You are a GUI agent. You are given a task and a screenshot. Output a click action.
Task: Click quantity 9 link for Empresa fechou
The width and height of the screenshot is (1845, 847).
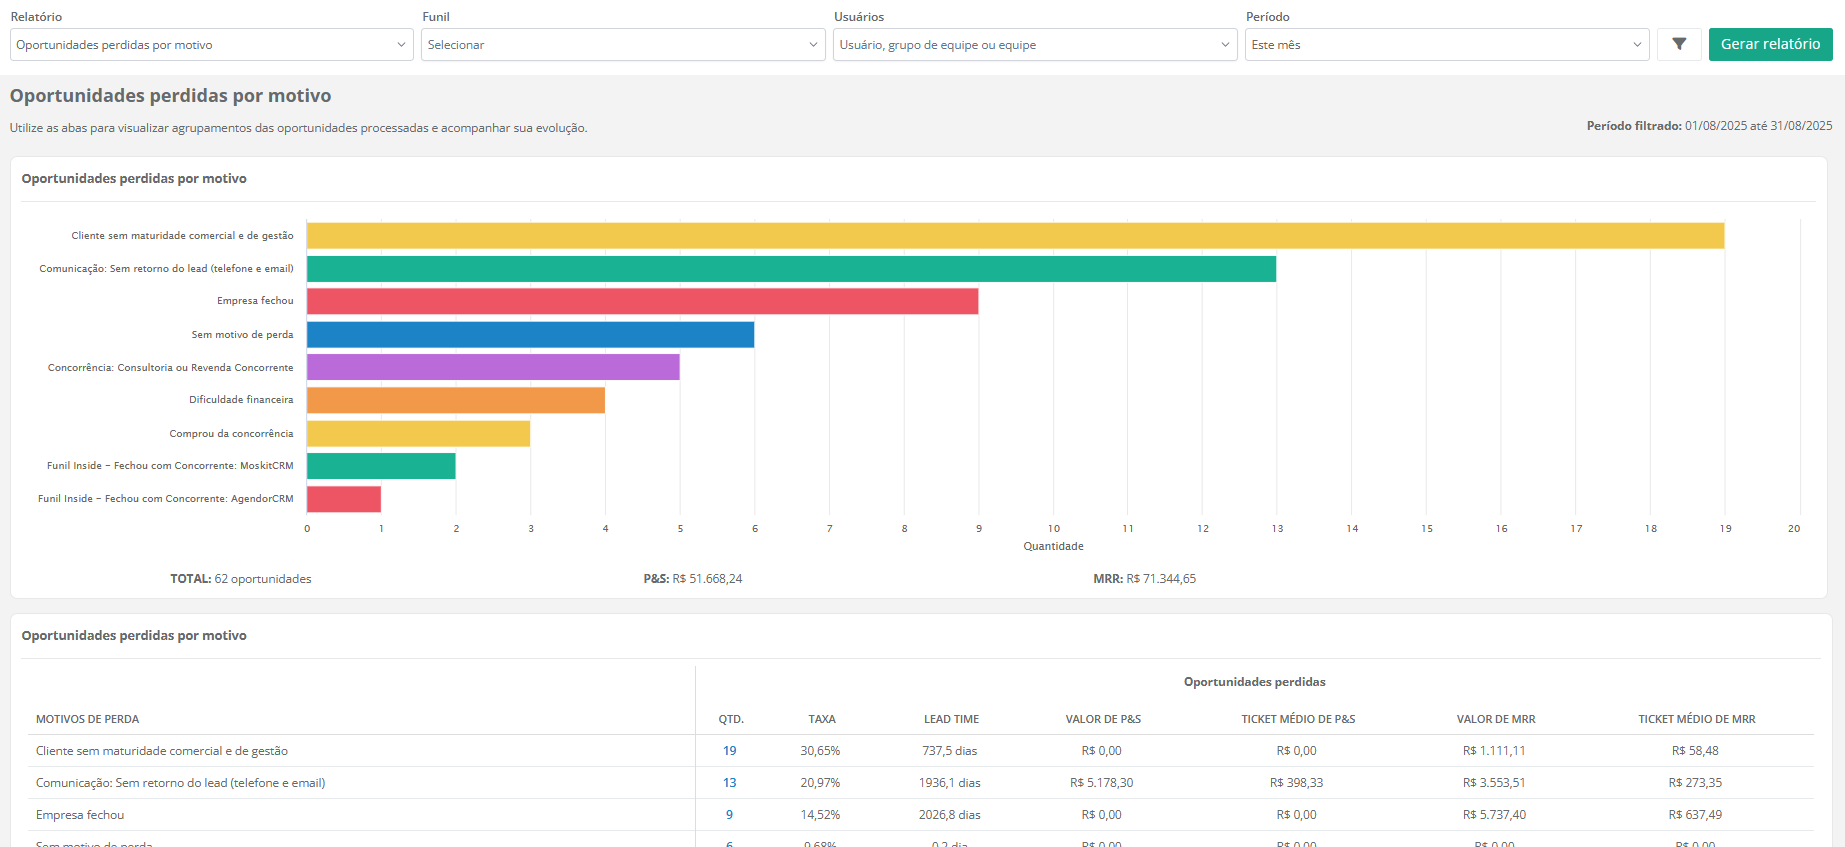[x=730, y=815]
